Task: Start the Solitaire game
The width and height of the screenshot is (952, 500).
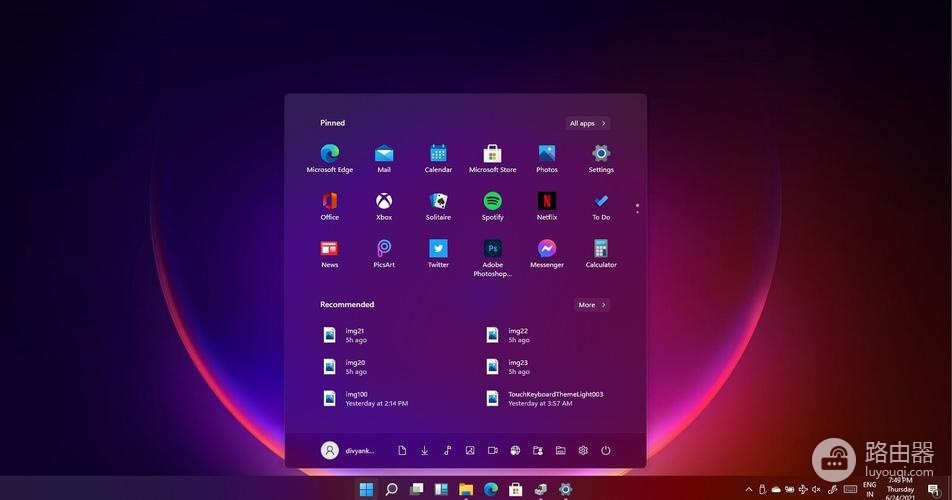Action: (x=438, y=206)
